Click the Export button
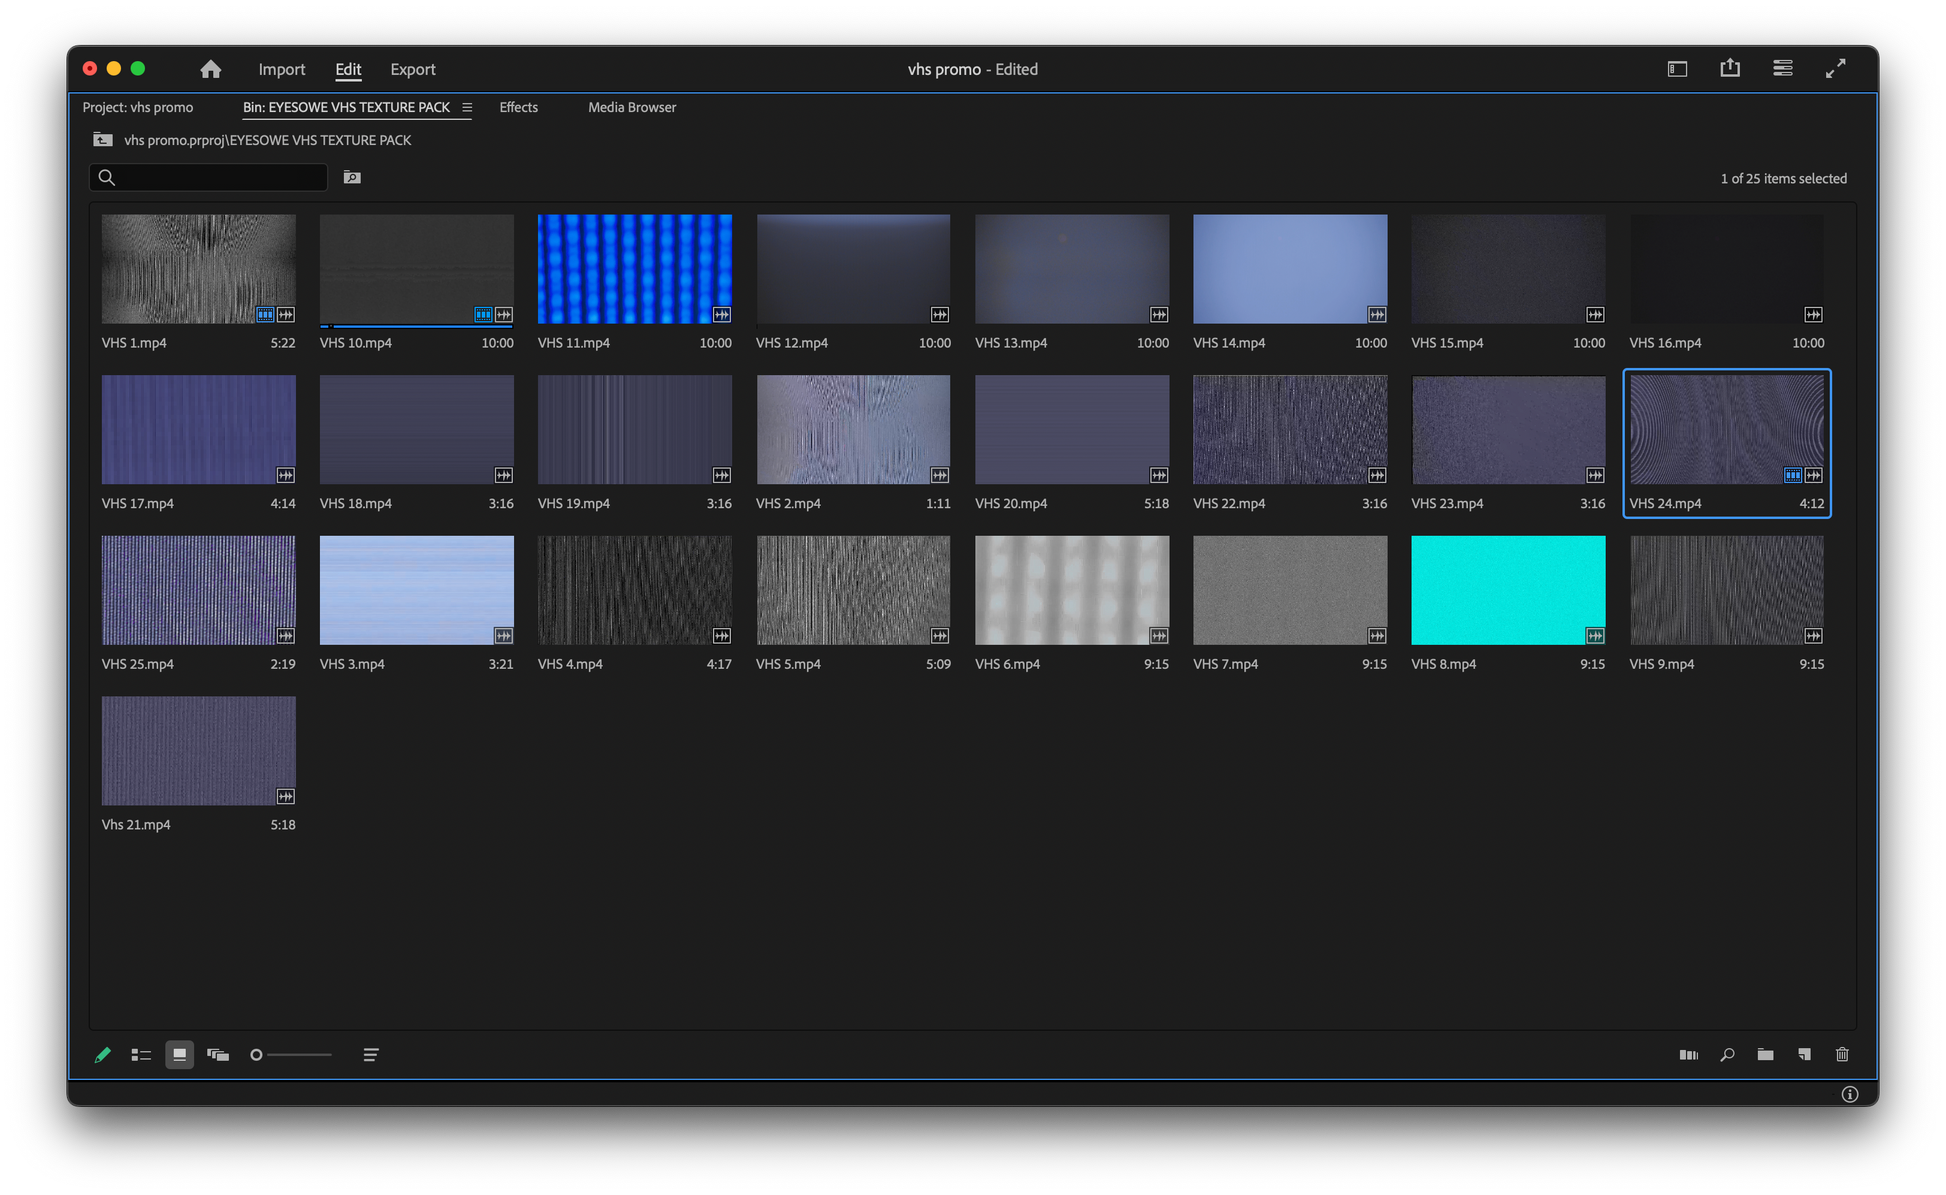The height and width of the screenshot is (1195, 1946). pos(412,69)
